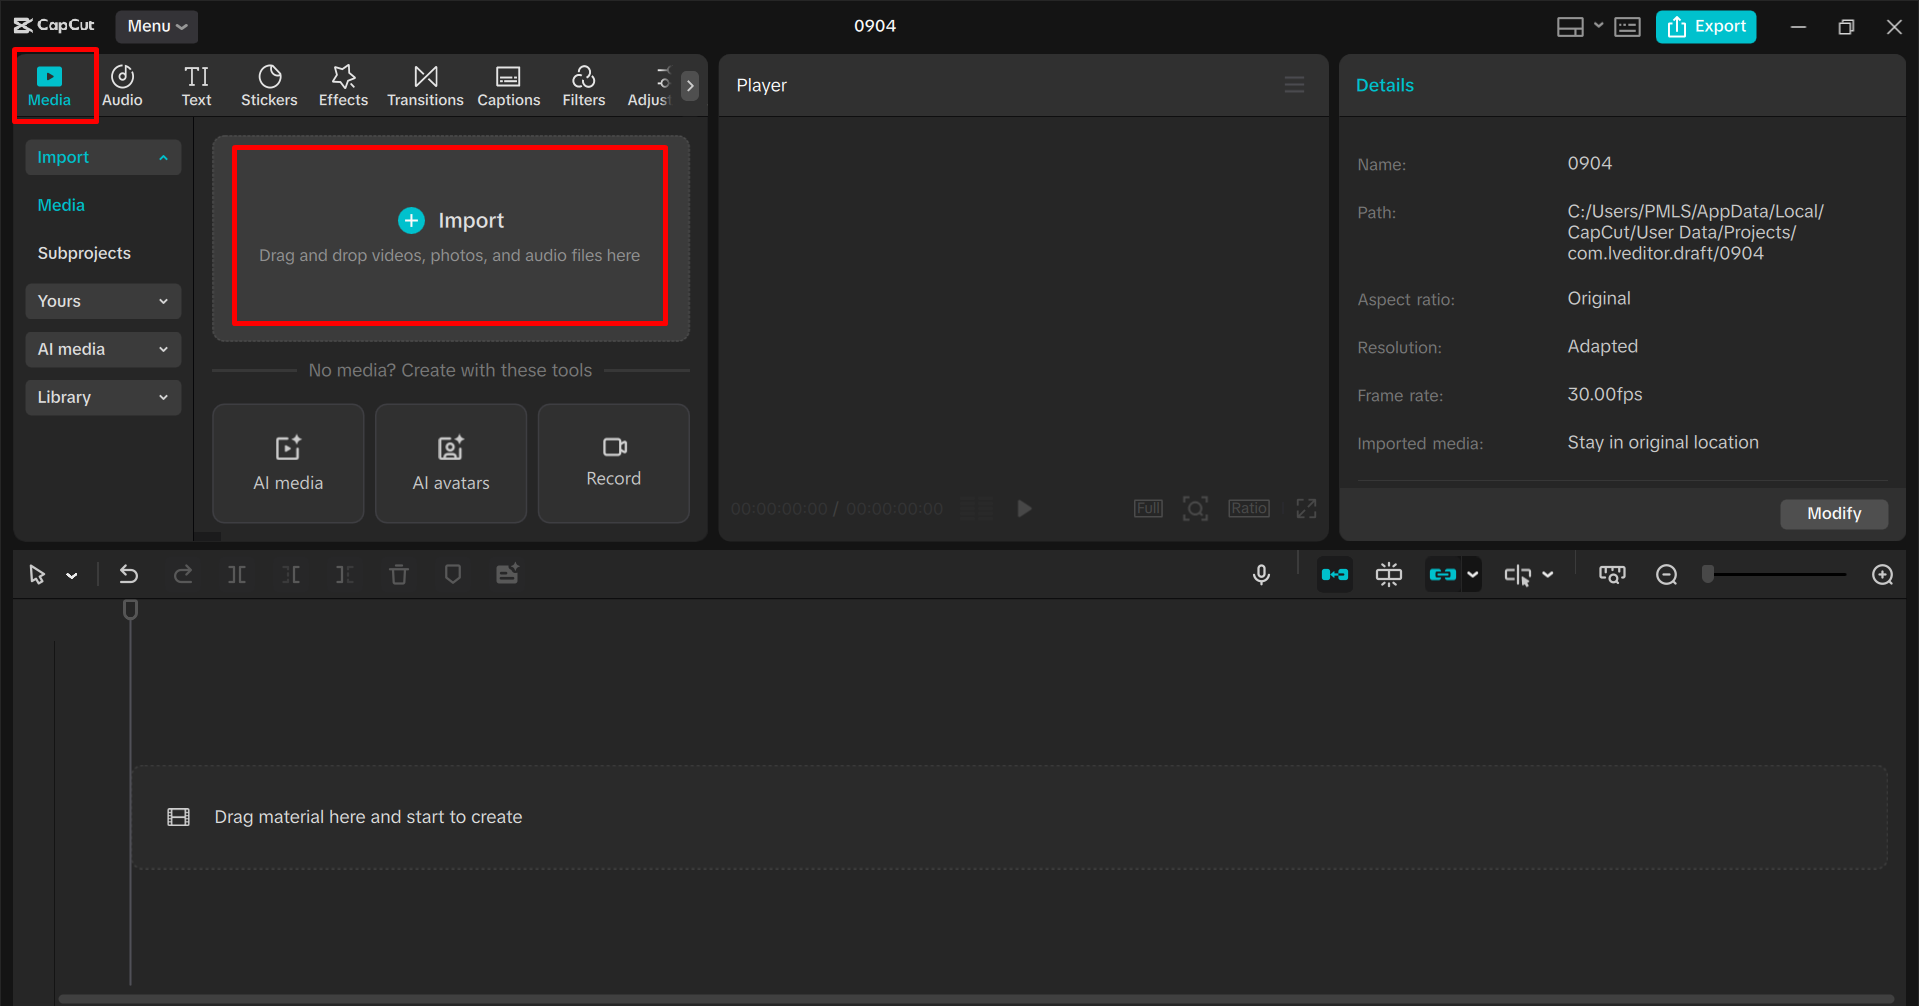Redo the last action
The width and height of the screenshot is (1919, 1006).
(183, 574)
